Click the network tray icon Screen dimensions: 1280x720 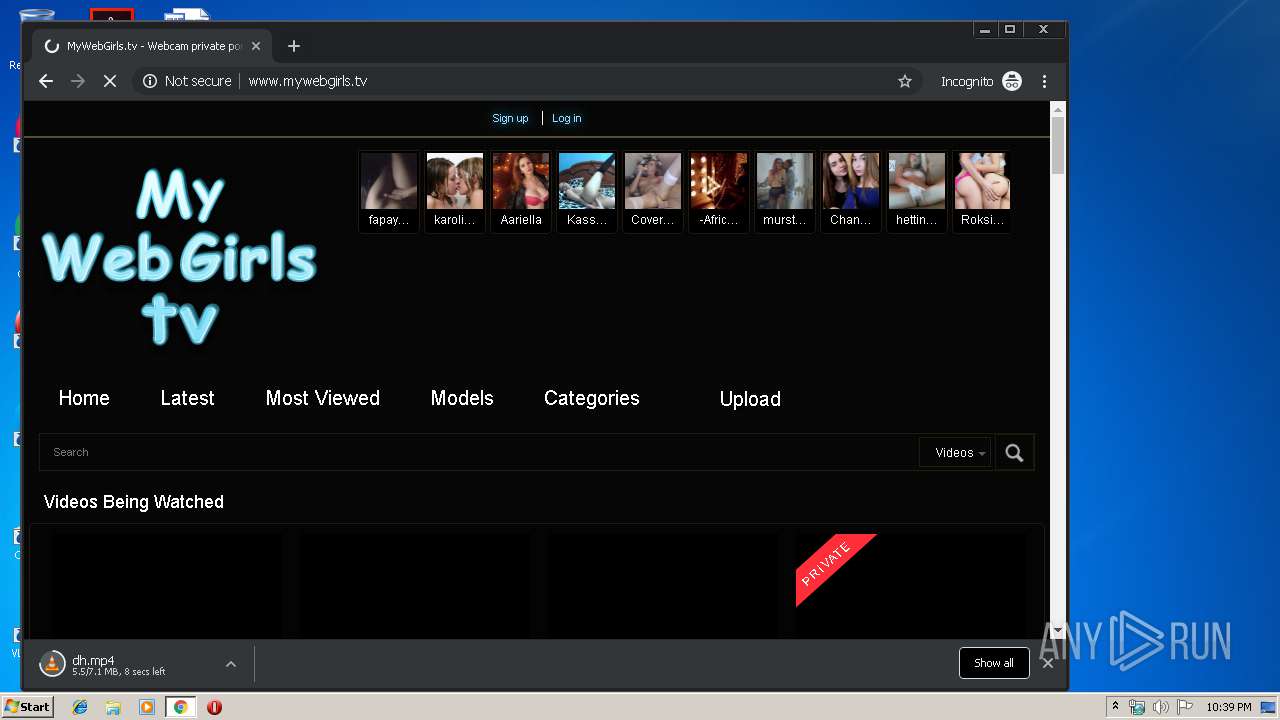[x=1137, y=707]
